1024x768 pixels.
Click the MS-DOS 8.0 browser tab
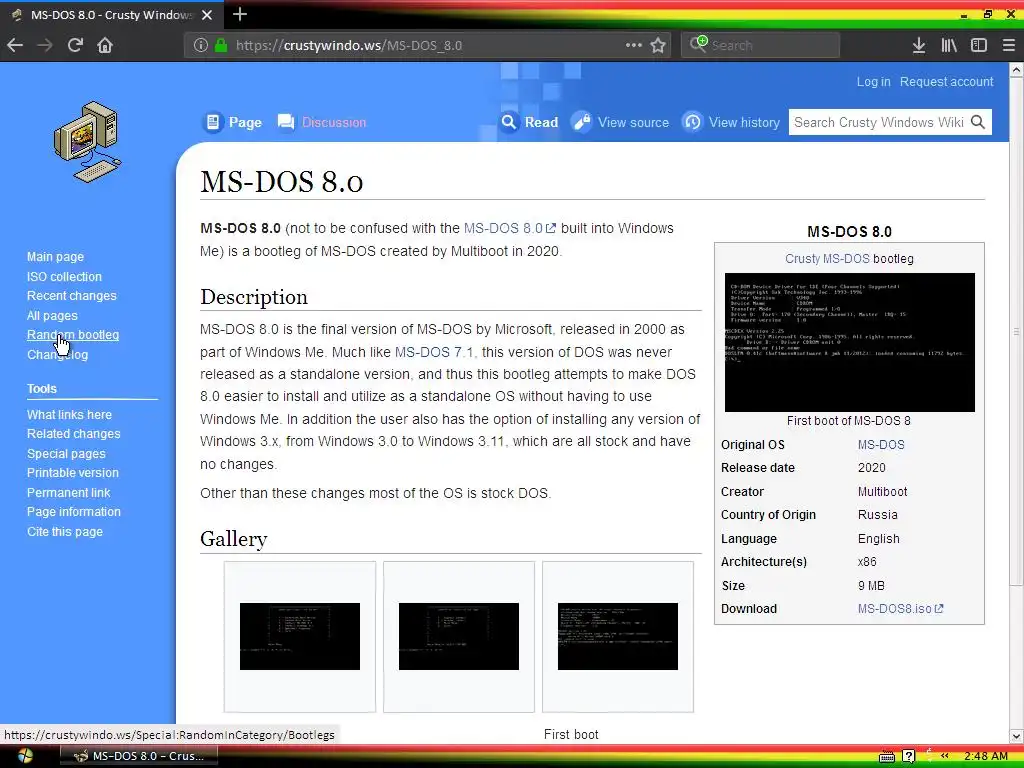click(x=112, y=14)
